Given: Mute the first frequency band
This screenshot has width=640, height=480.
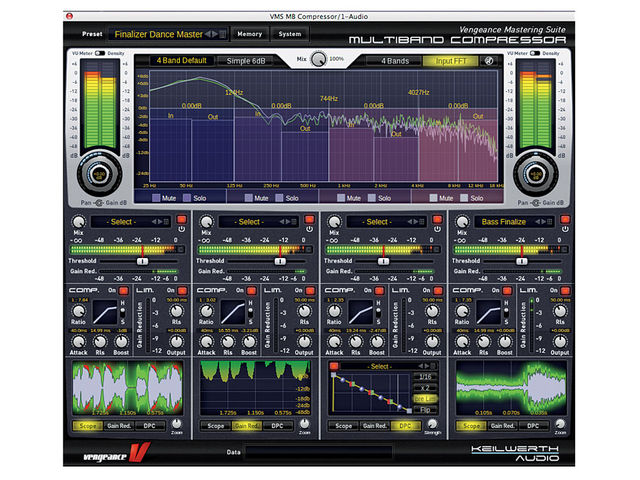Looking at the screenshot, I should coord(156,198).
